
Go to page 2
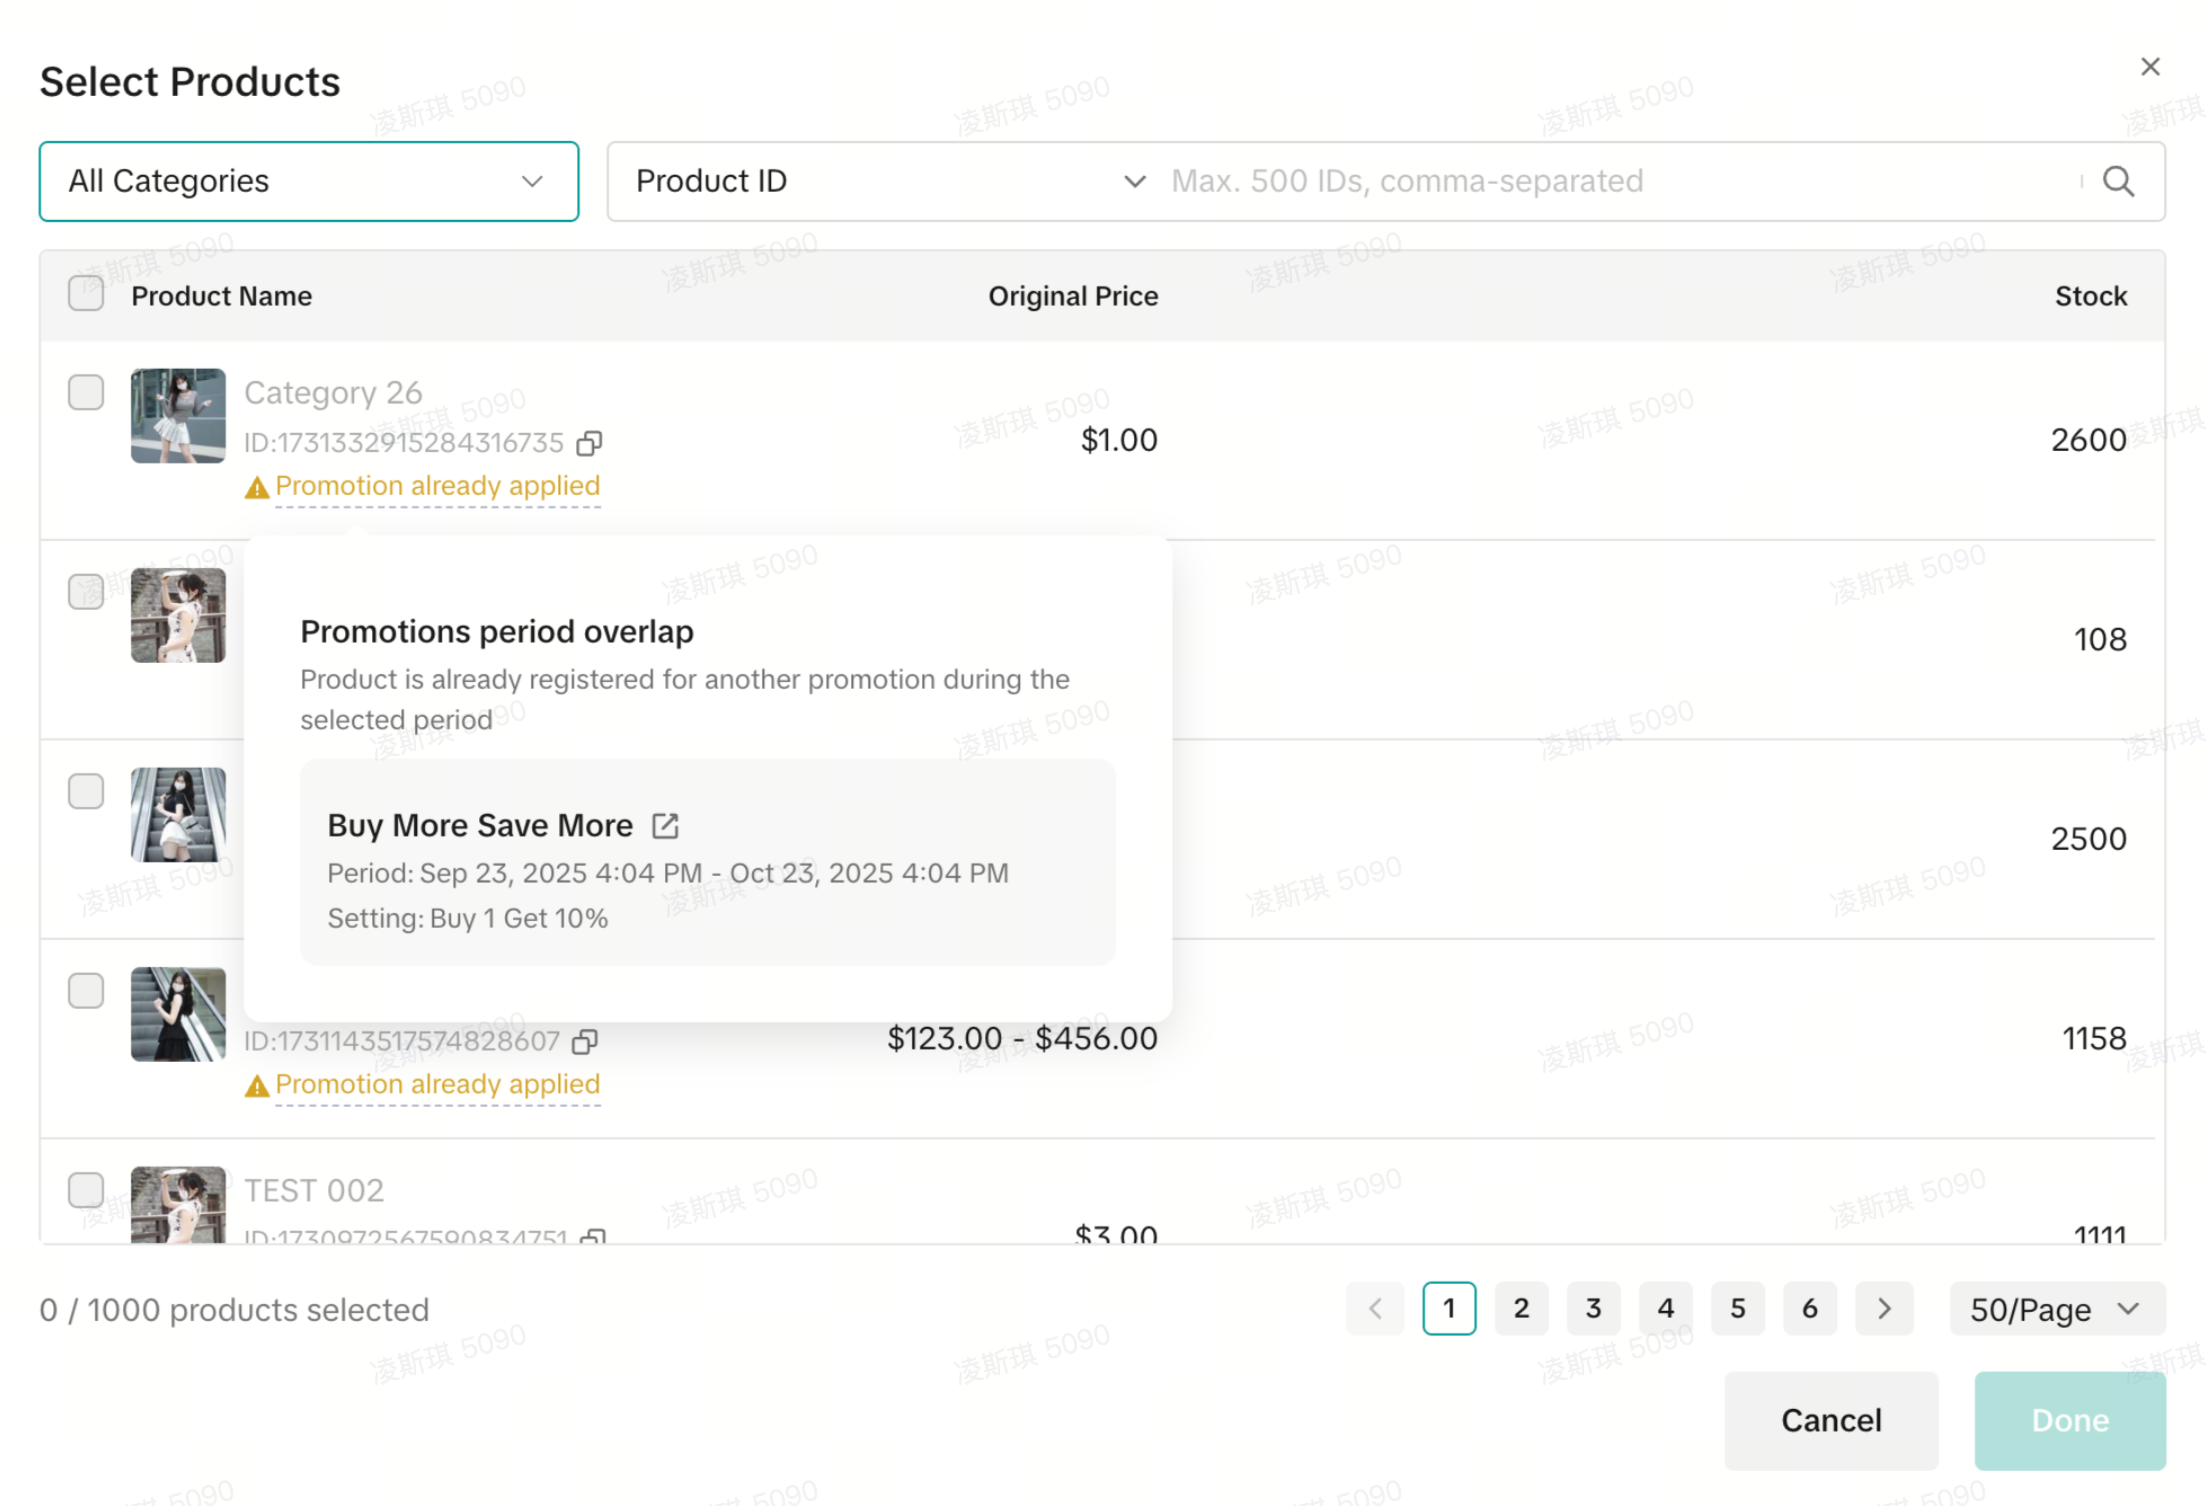pyautogui.click(x=1521, y=1308)
